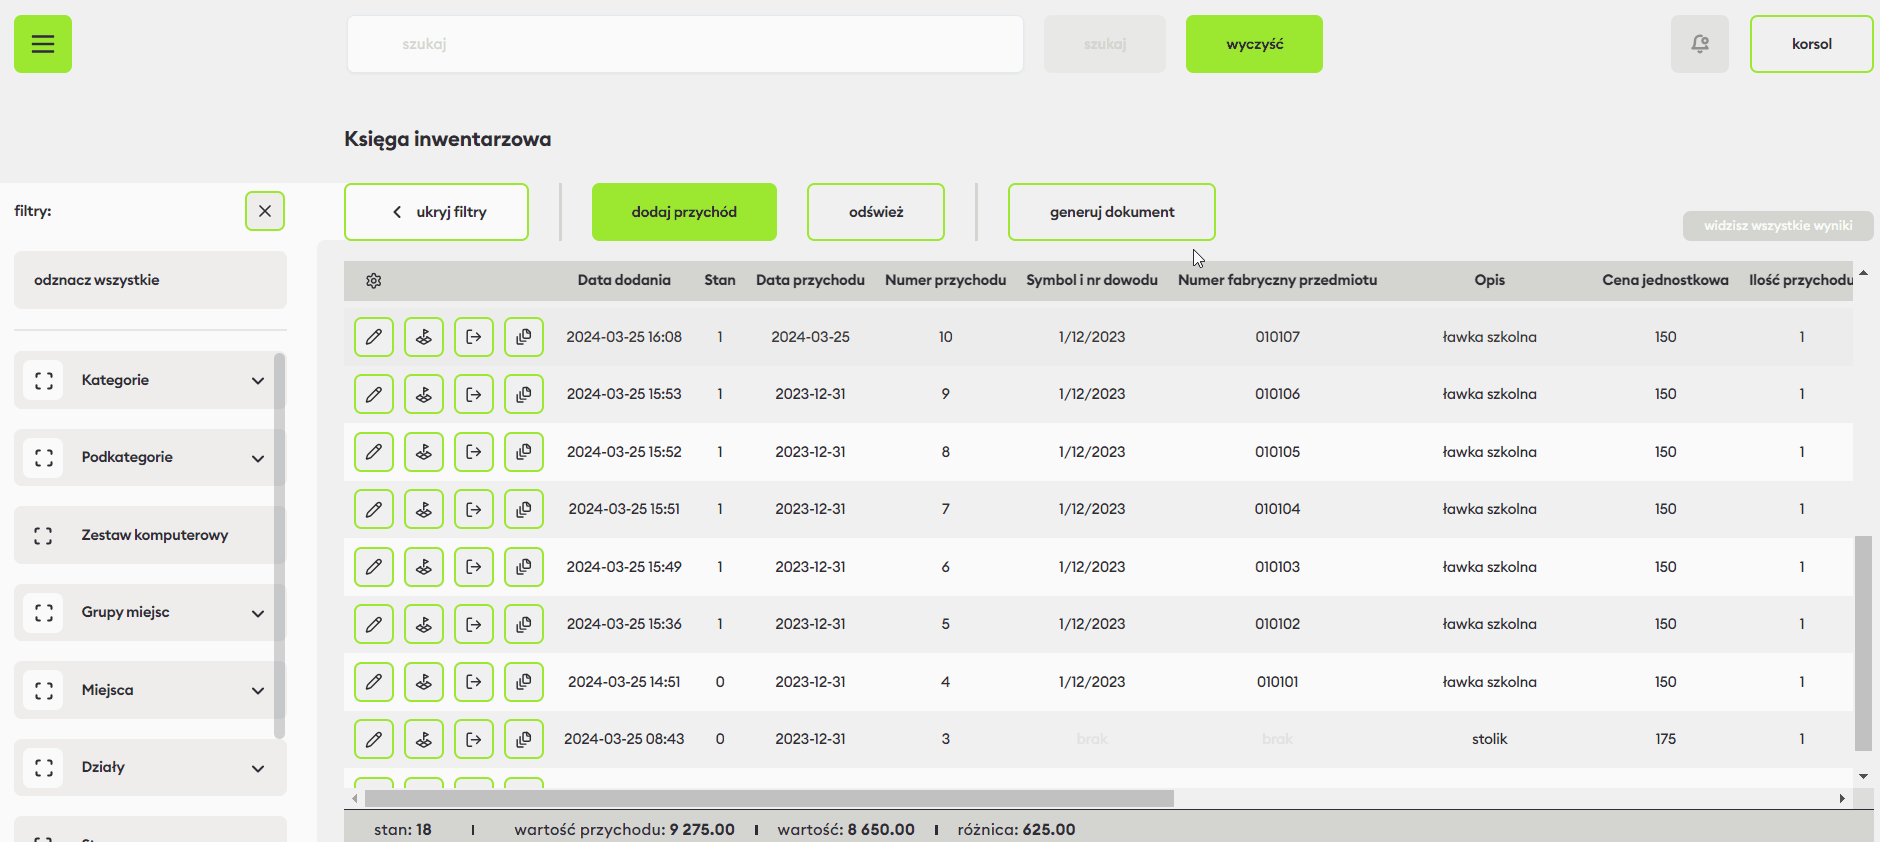Toggle select-all box next to Miejsca
Viewport: 1880px width, 842px height.
(44, 690)
